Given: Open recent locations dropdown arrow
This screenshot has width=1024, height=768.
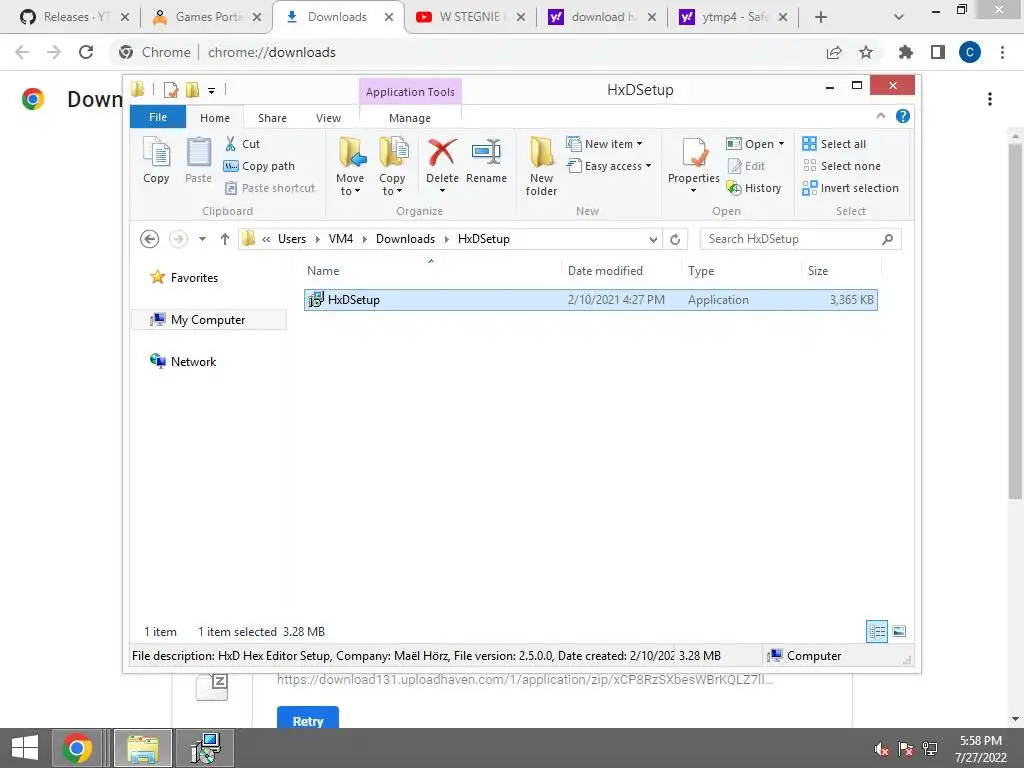Looking at the screenshot, I should point(202,239).
